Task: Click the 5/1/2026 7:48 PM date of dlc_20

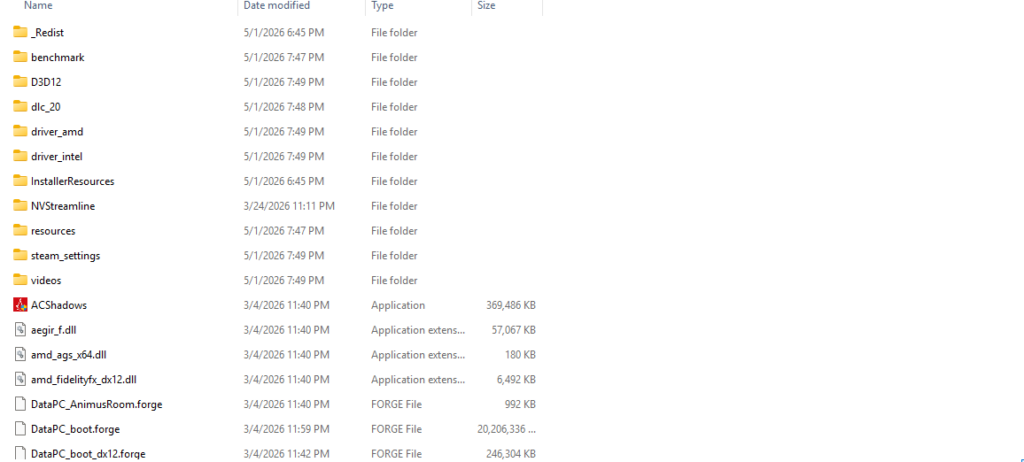Action: [283, 107]
